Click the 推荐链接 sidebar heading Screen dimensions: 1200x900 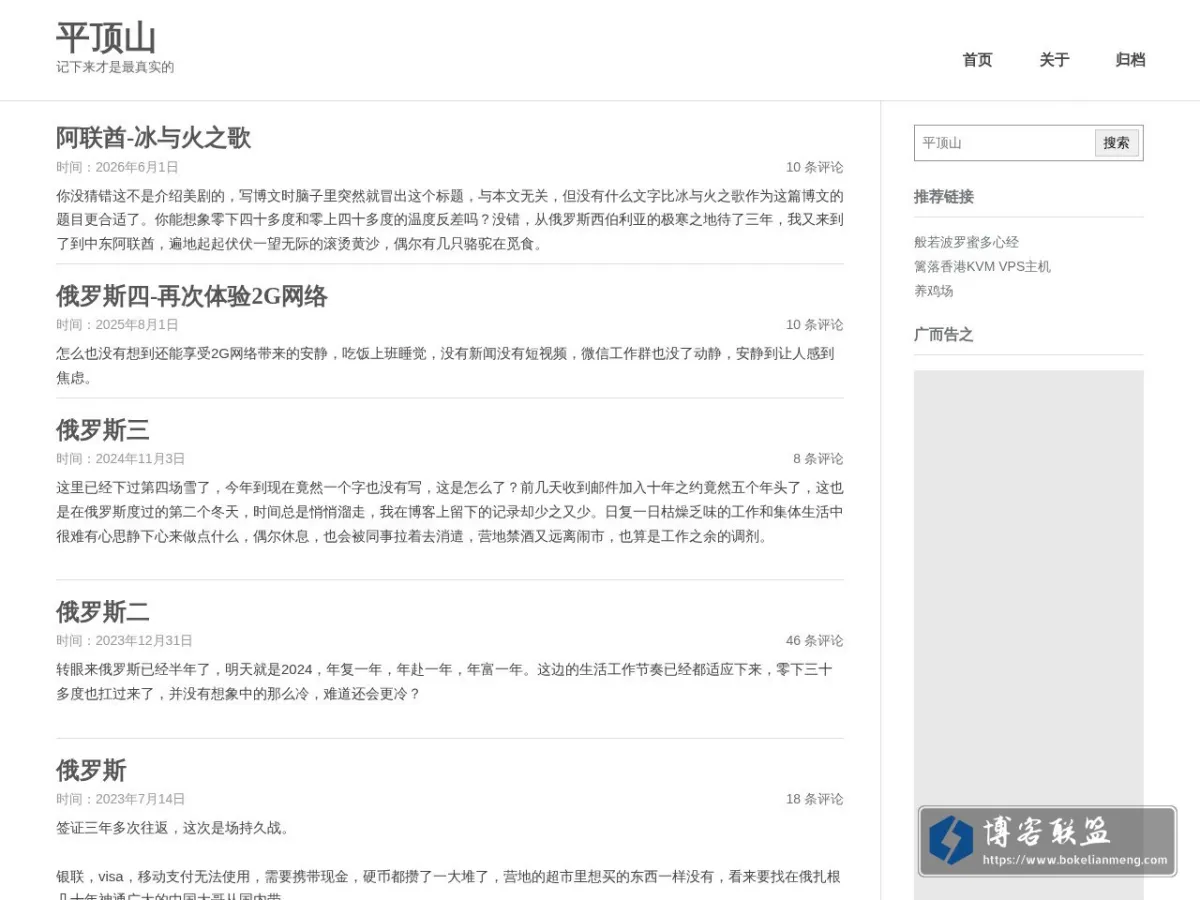(x=943, y=196)
